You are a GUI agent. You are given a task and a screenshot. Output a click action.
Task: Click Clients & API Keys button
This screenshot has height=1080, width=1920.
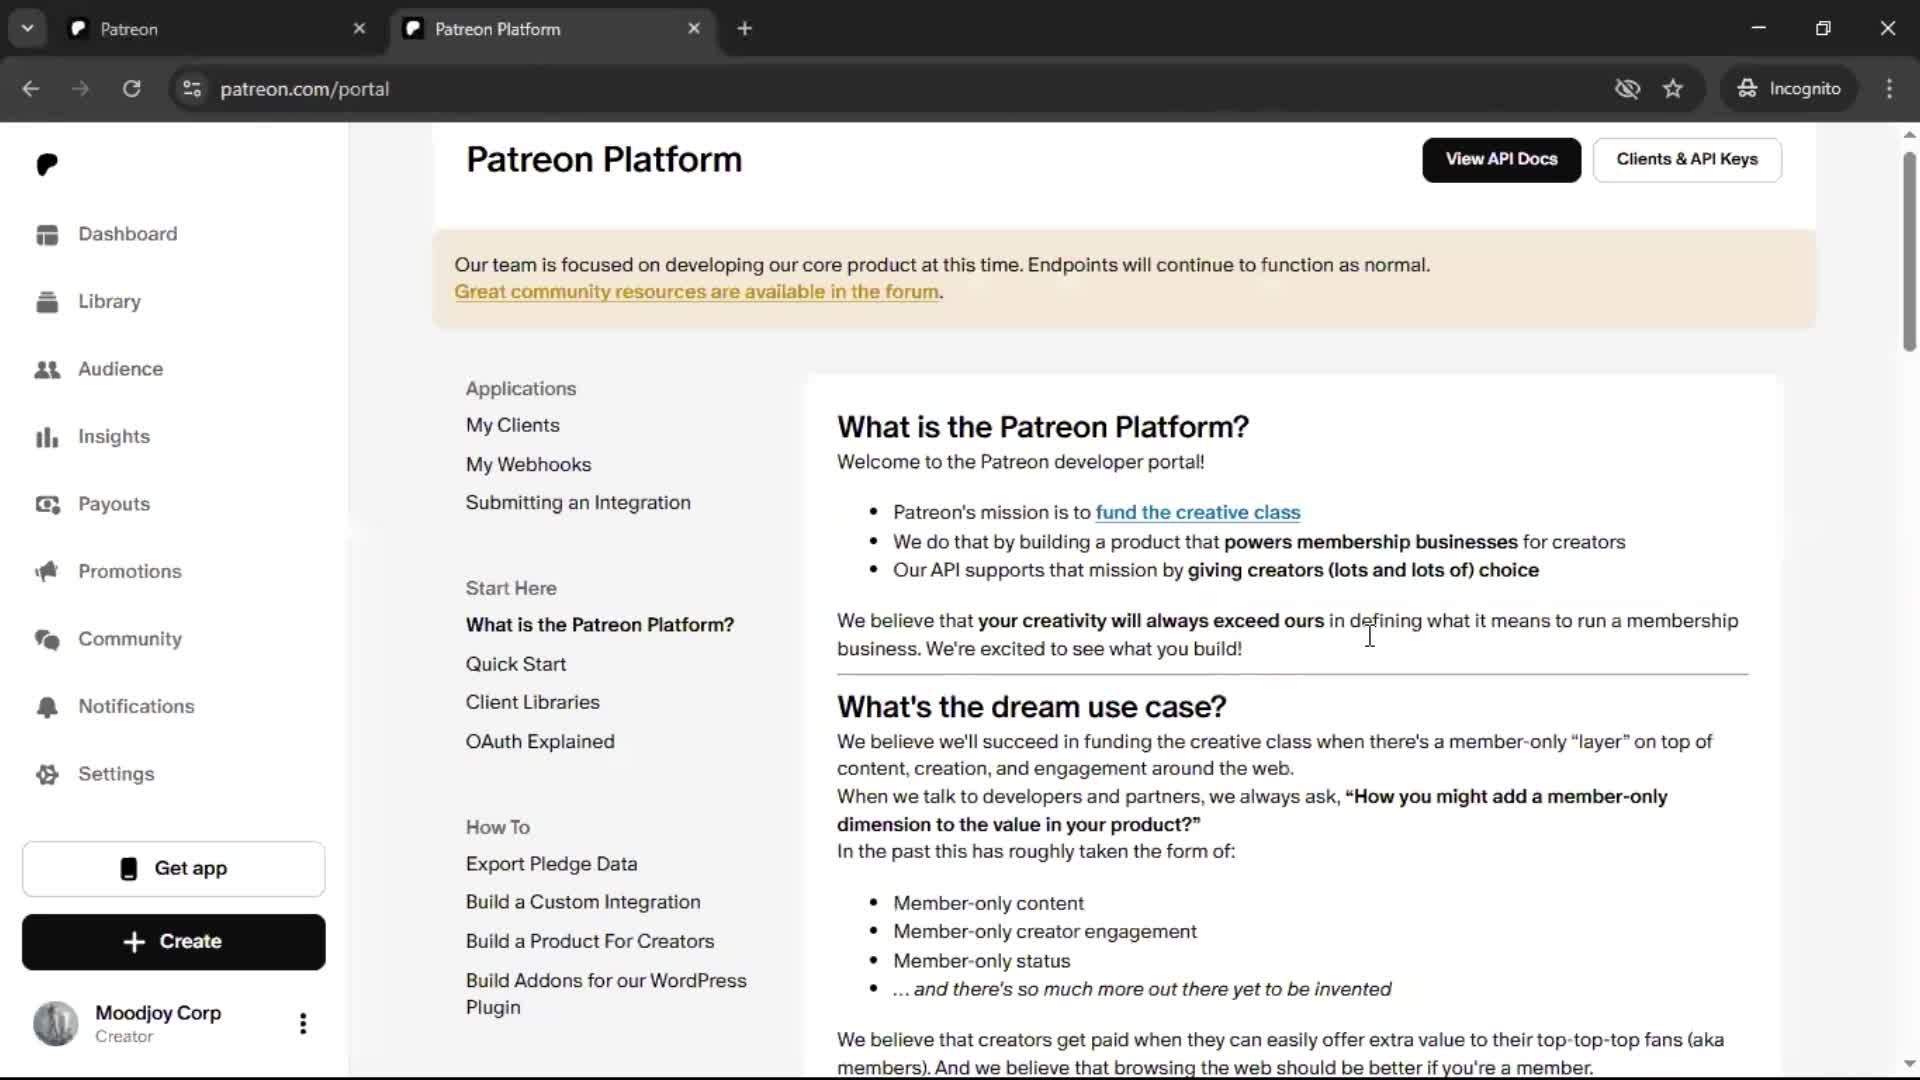click(x=1687, y=160)
